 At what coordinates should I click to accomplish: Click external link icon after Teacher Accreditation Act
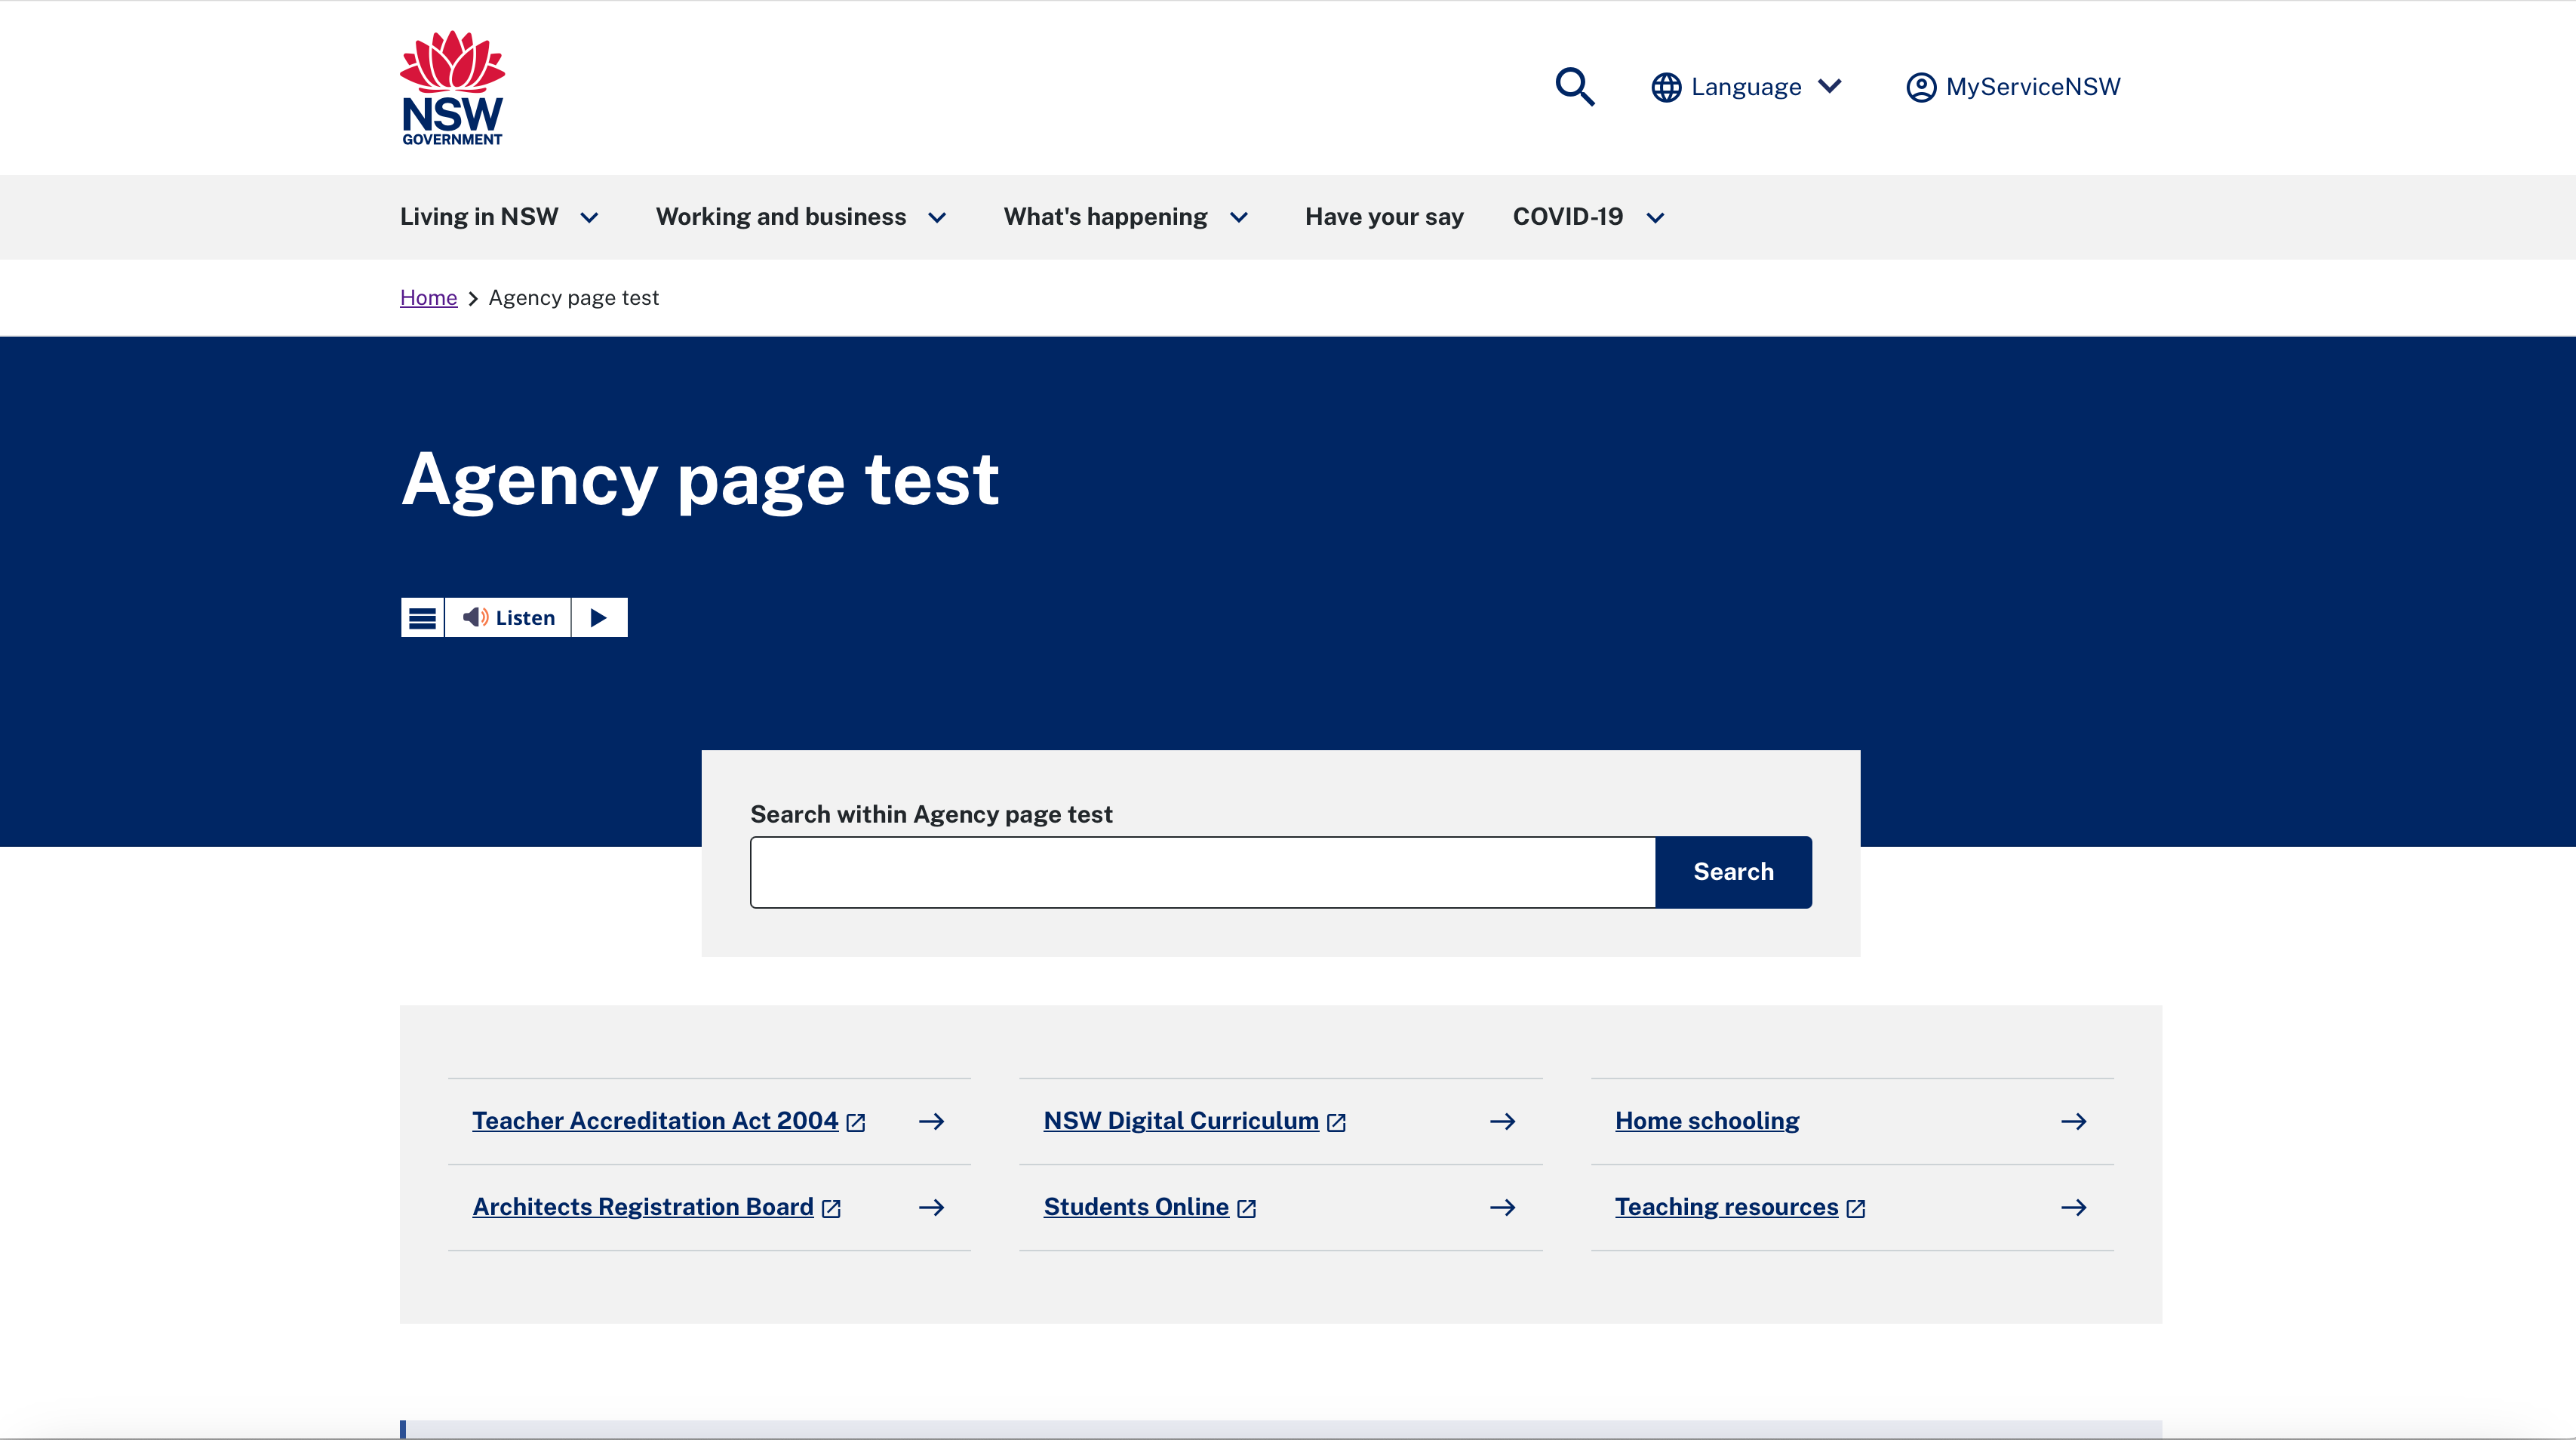click(856, 1123)
